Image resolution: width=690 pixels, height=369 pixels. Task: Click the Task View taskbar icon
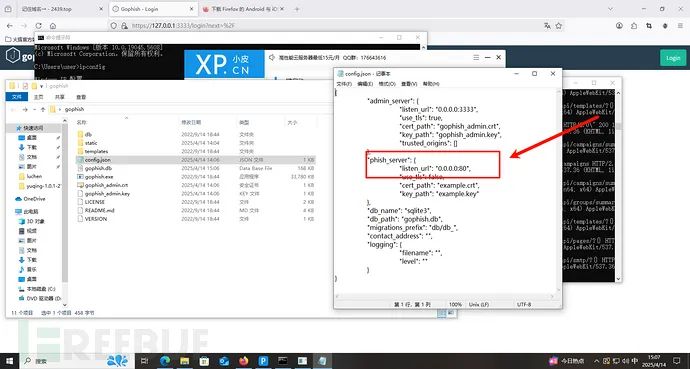pyautogui.click(x=144, y=361)
